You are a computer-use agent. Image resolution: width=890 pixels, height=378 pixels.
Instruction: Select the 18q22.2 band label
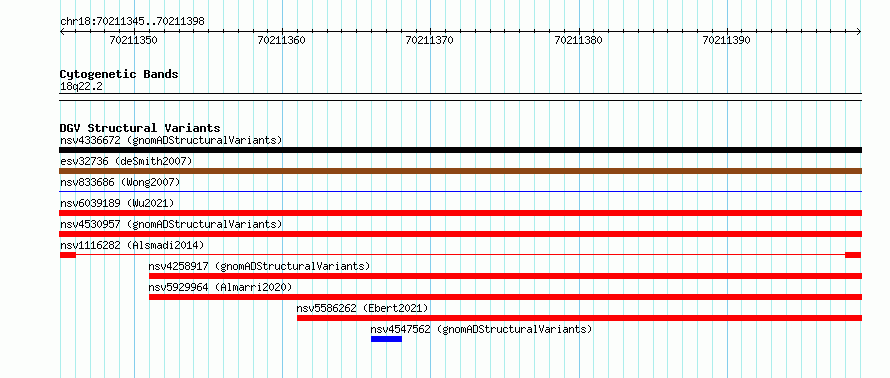pos(81,87)
